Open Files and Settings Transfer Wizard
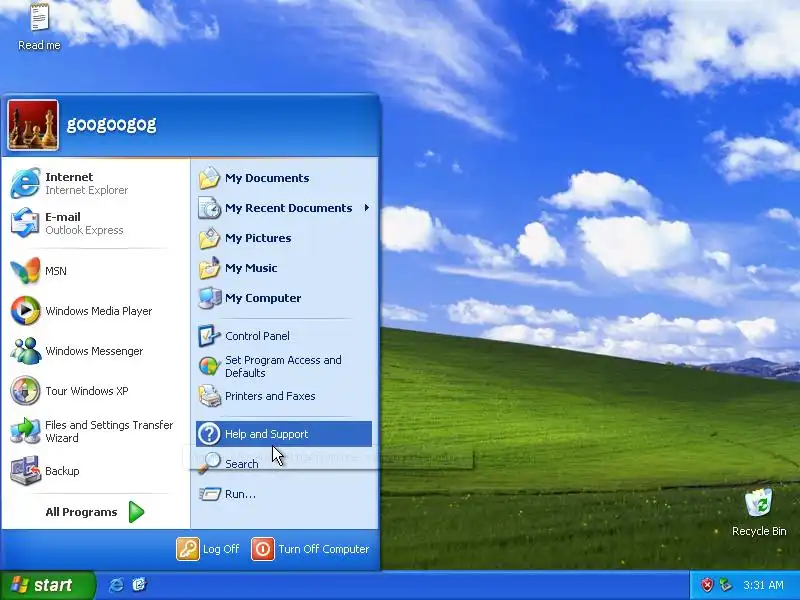The width and height of the screenshot is (800, 600). click(95, 431)
